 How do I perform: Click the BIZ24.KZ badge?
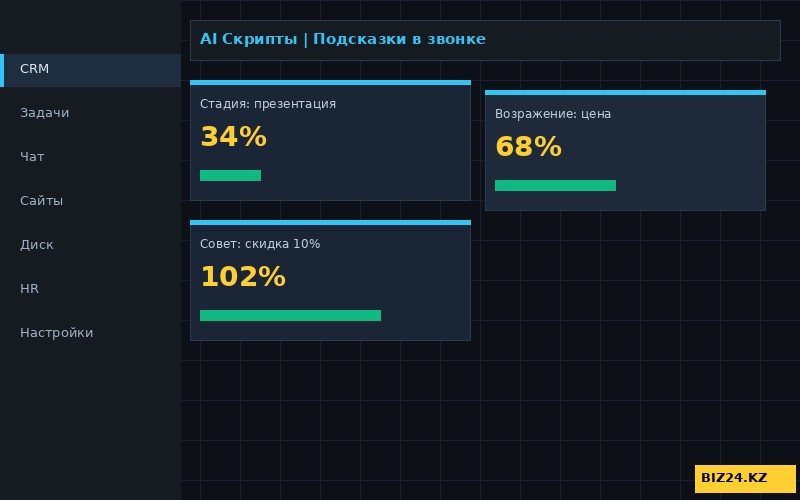click(745, 479)
